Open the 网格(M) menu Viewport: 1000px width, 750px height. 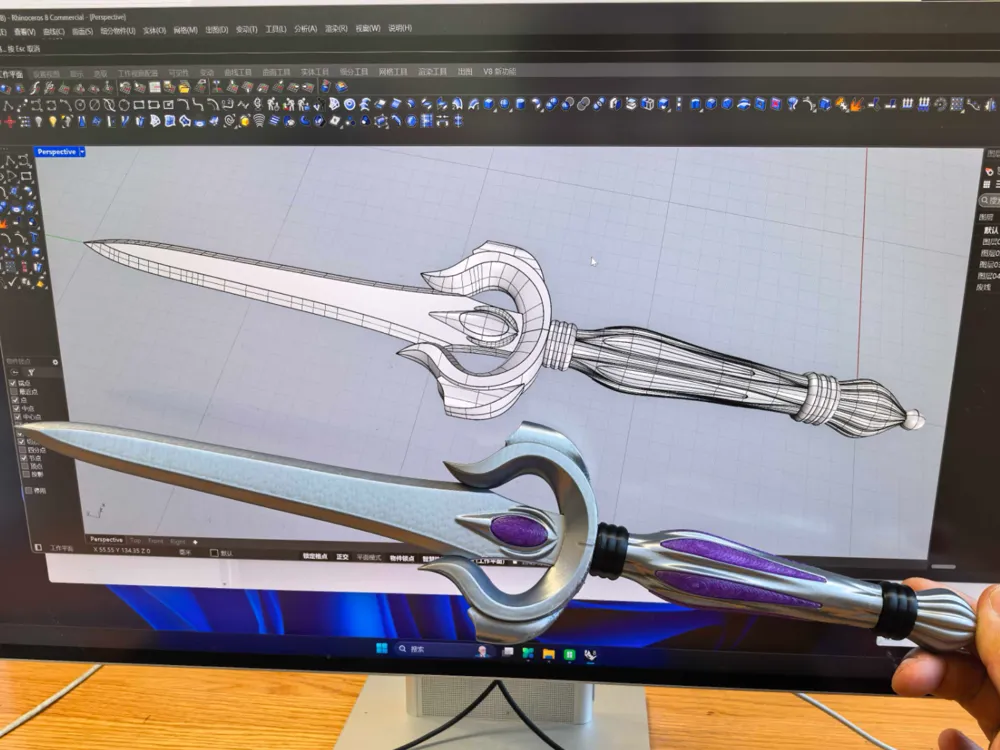[186, 30]
